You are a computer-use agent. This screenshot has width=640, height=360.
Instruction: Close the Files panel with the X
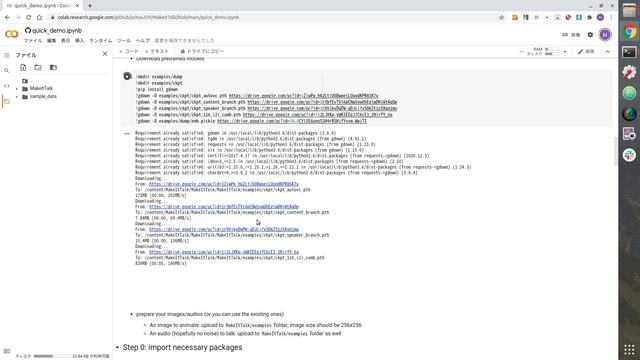click(105, 53)
